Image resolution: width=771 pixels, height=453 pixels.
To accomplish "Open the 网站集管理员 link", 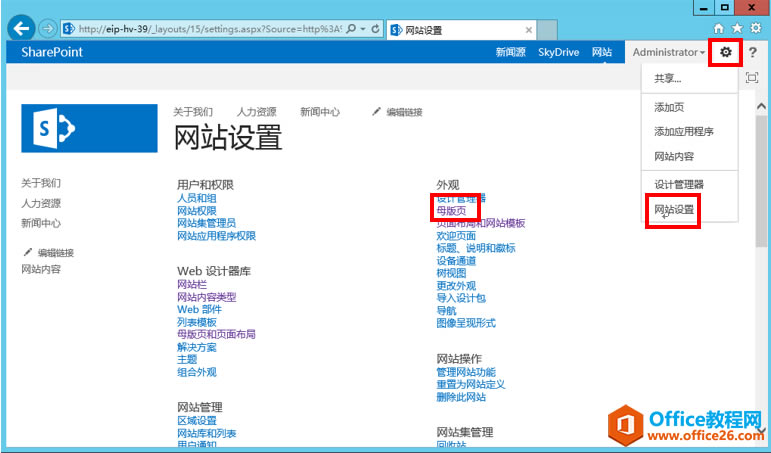I will [207, 223].
